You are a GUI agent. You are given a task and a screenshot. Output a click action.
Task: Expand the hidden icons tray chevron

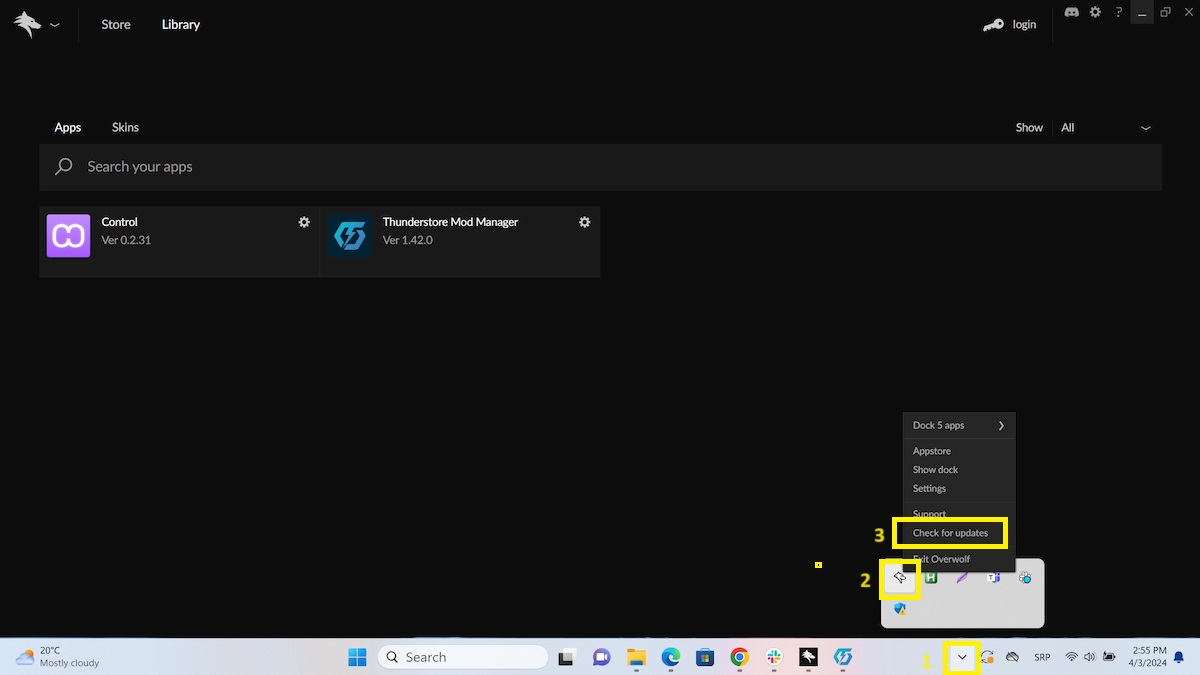coord(961,657)
